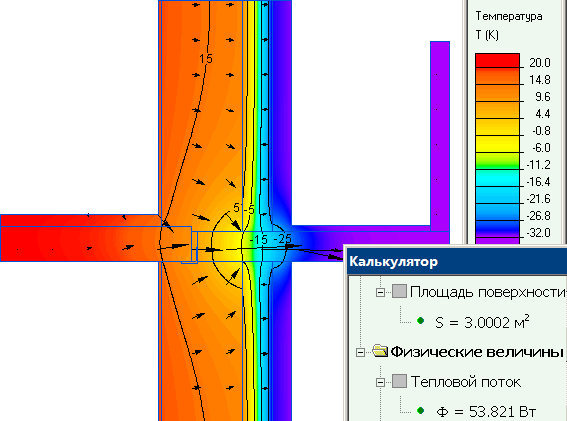Click green bullet next to Ф = 53.821 Вт
The width and height of the screenshot is (567, 421).
pos(420,411)
